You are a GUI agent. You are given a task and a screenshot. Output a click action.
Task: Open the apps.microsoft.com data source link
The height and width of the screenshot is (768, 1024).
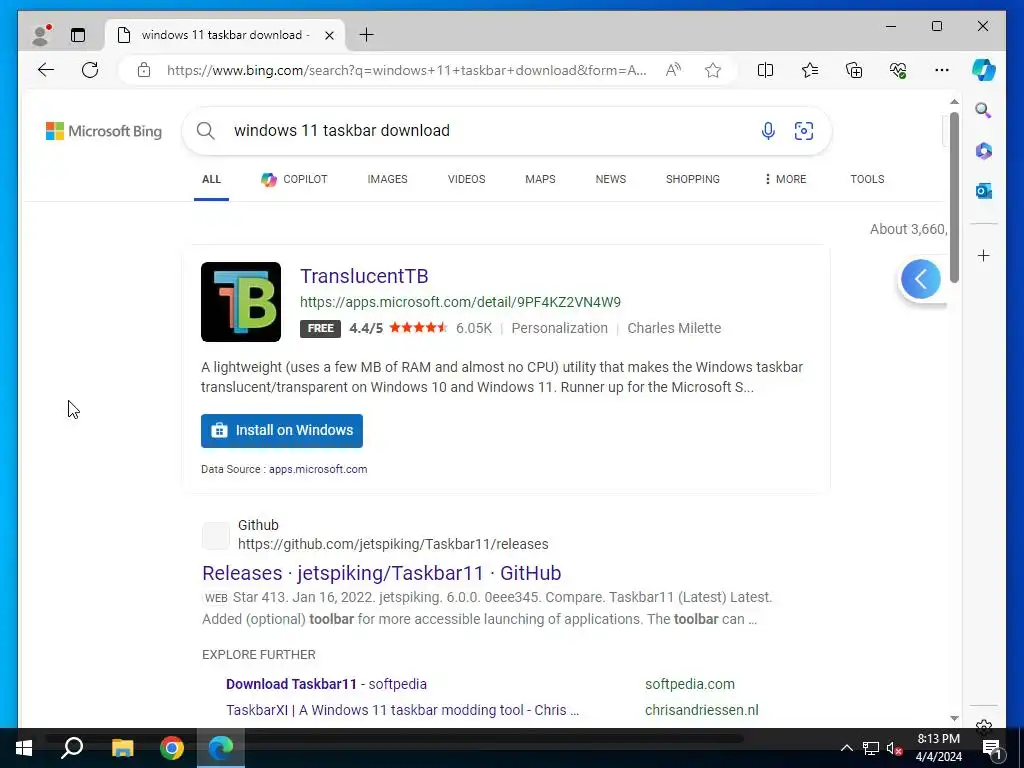click(318, 470)
